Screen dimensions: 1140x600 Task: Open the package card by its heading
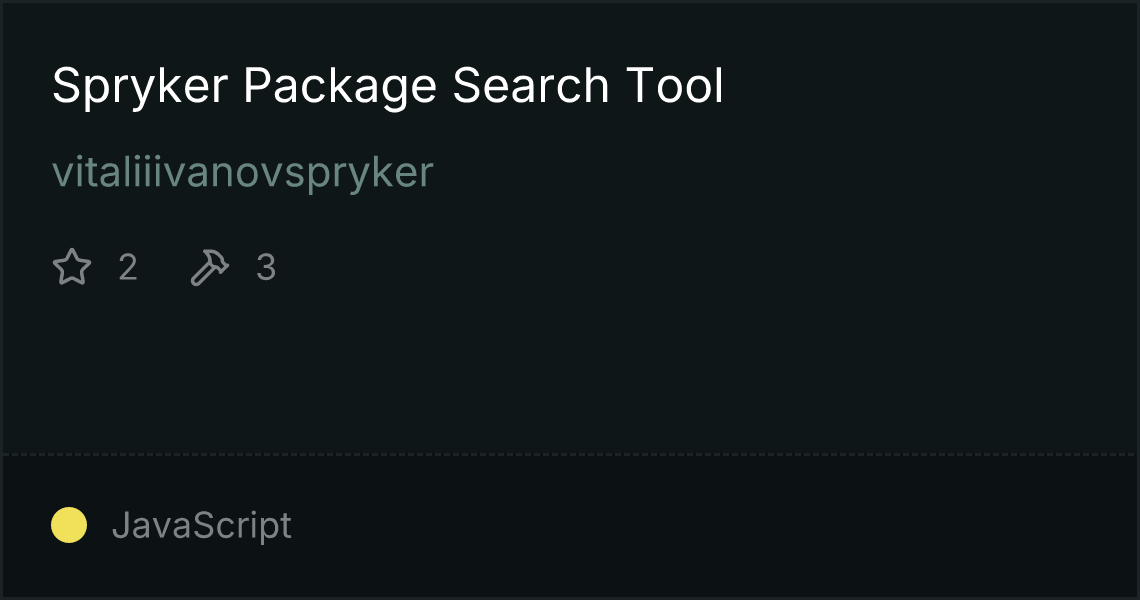pyautogui.click(x=387, y=86)
